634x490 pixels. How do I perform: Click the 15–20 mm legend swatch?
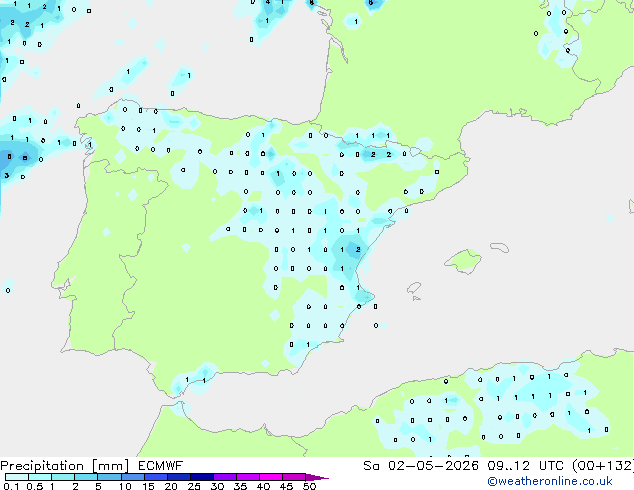(x=156, y=477)
